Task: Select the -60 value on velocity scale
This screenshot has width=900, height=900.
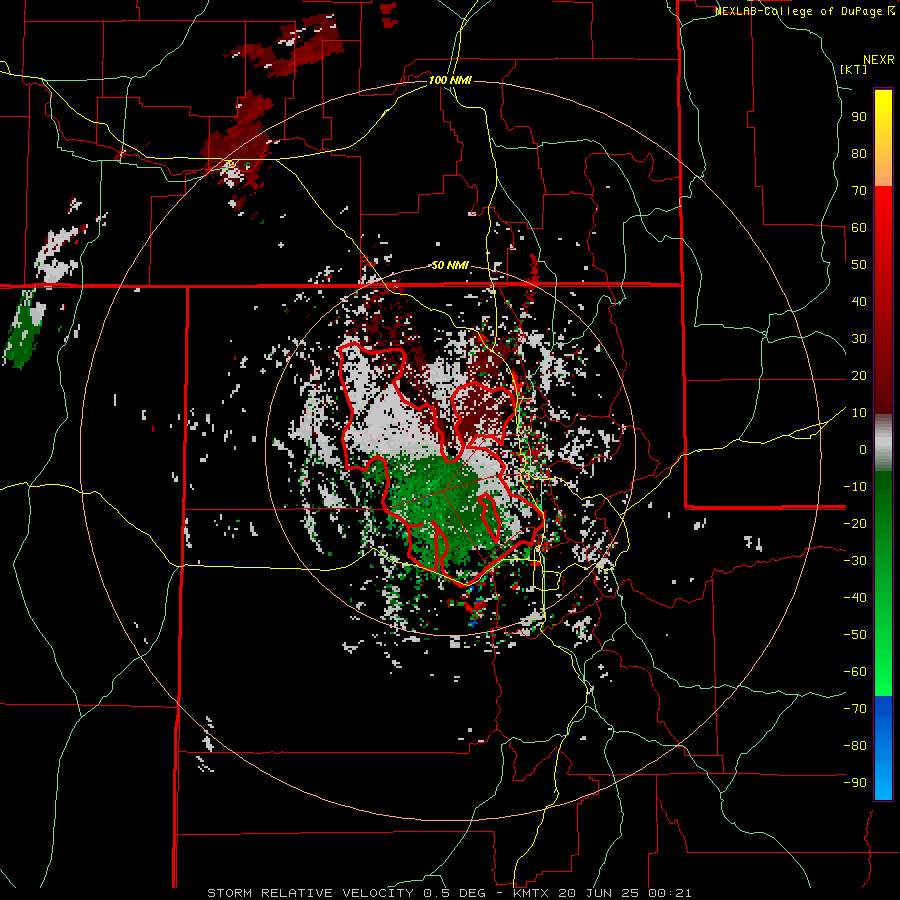Action: pyautogui.click(x=855, y=672)
